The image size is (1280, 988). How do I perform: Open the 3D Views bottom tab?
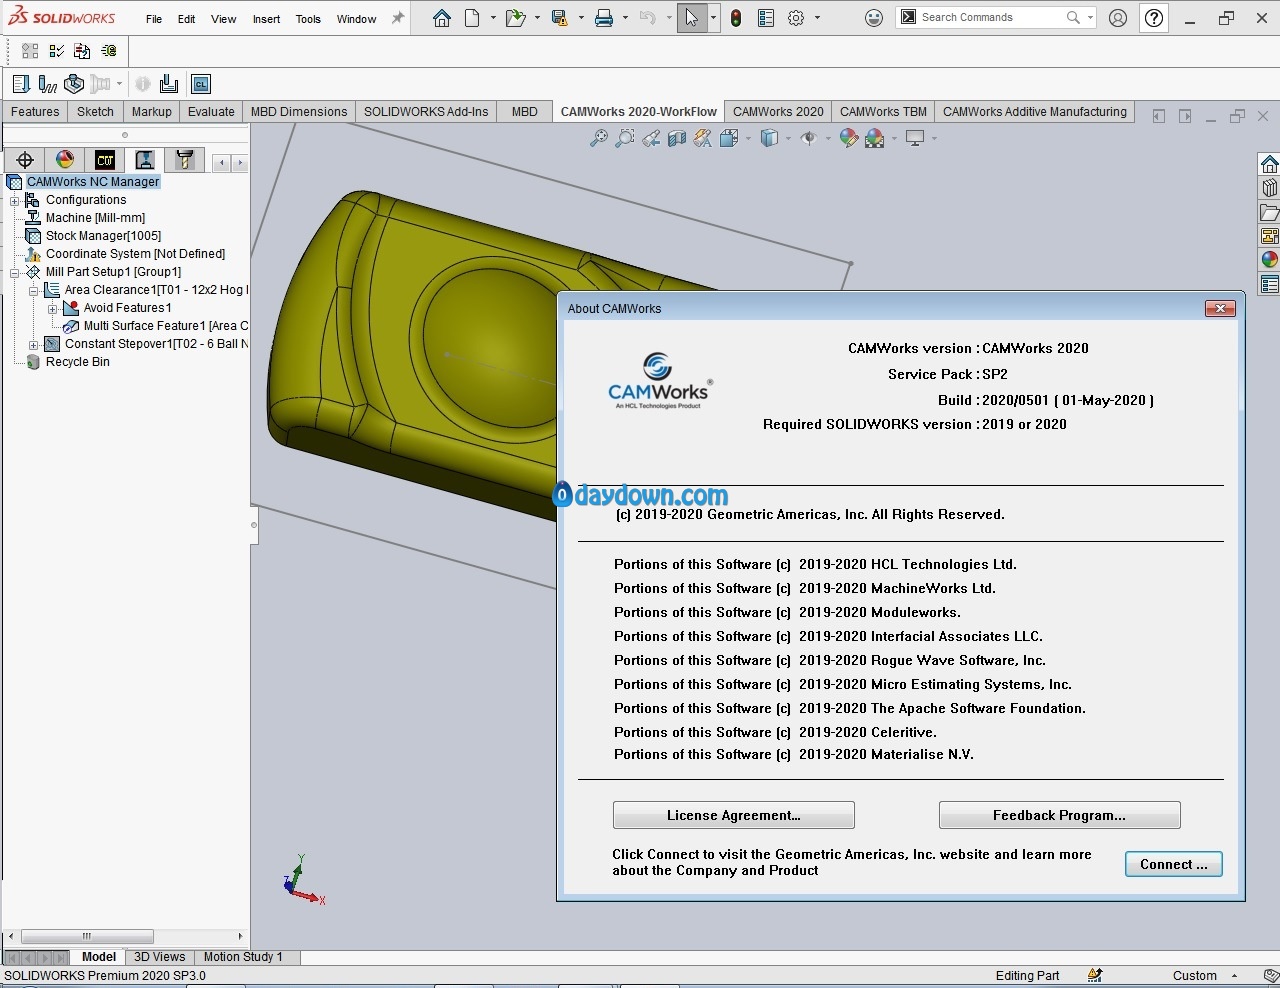[160, 957]
